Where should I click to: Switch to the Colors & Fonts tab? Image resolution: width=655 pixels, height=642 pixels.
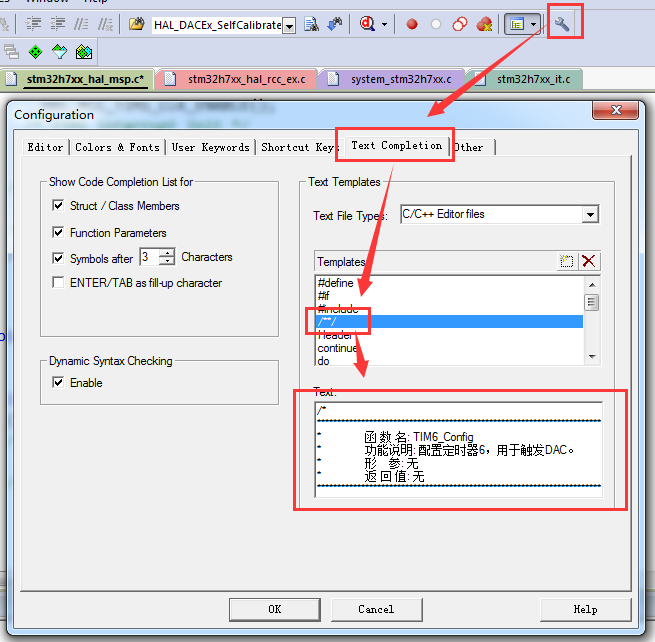point(117,147)
